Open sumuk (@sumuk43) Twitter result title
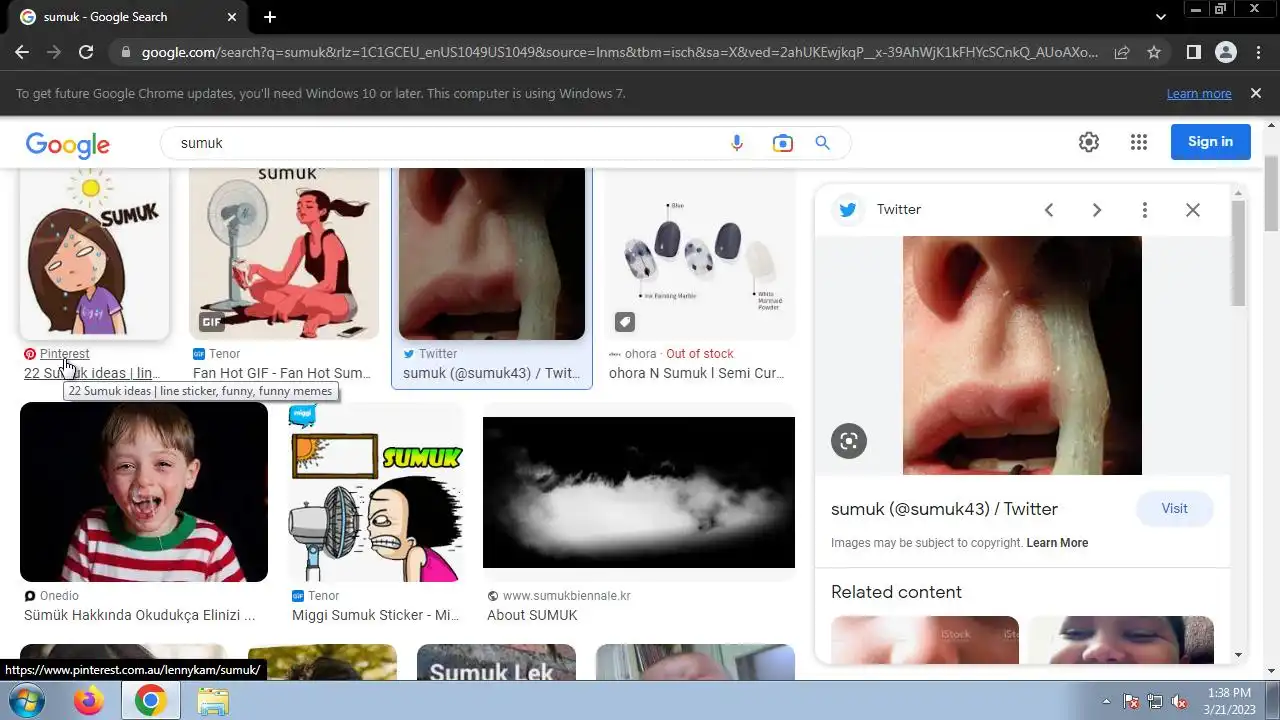This screenshot has height=720, width=1280. [491, 373]
